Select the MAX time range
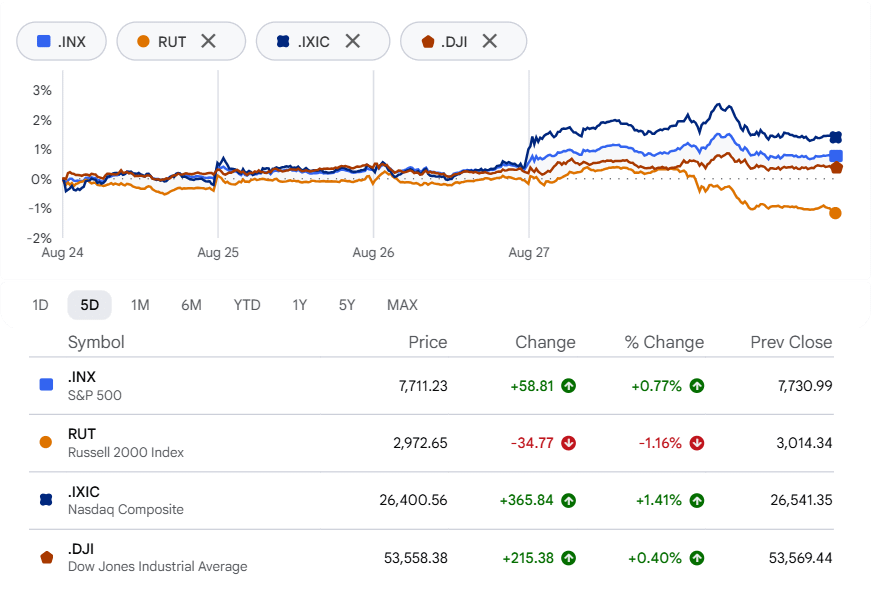 tap(402, 305)
